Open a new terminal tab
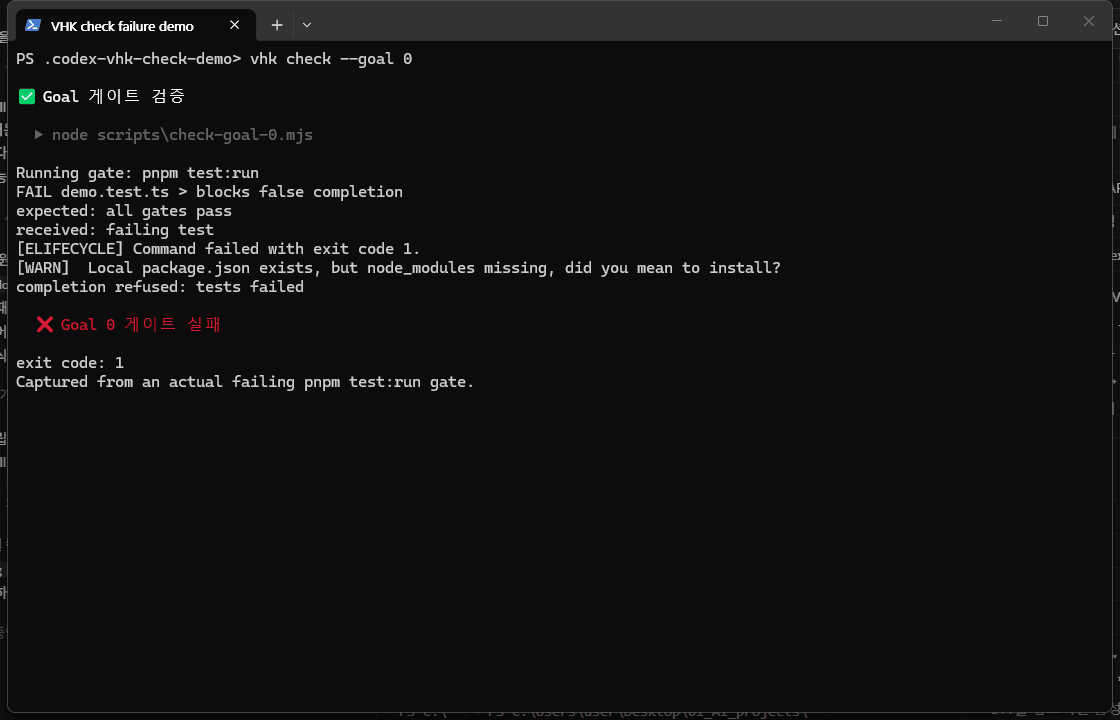This screenshot has width=1120, height=720. [277, 25]
